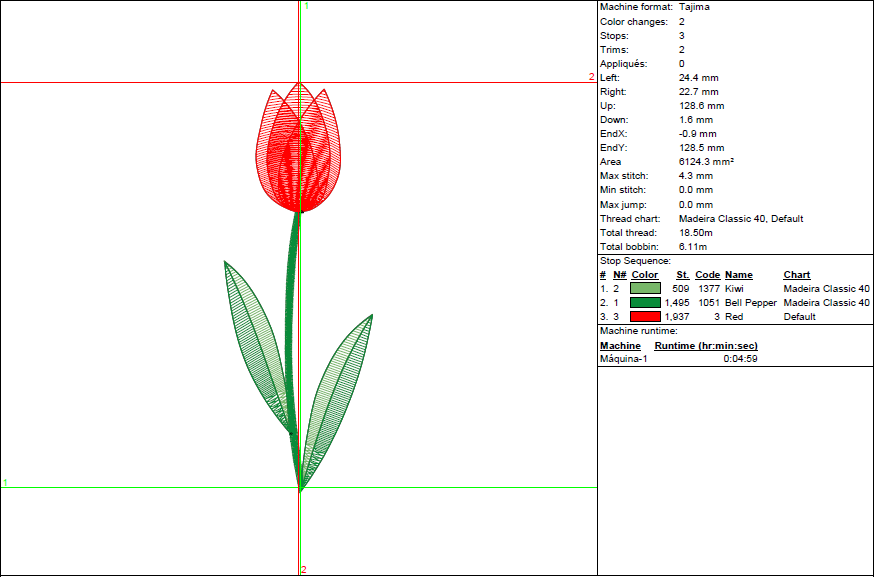
Task: Select the Total thread 18.50m value
Action: click(x=694, y=232)
